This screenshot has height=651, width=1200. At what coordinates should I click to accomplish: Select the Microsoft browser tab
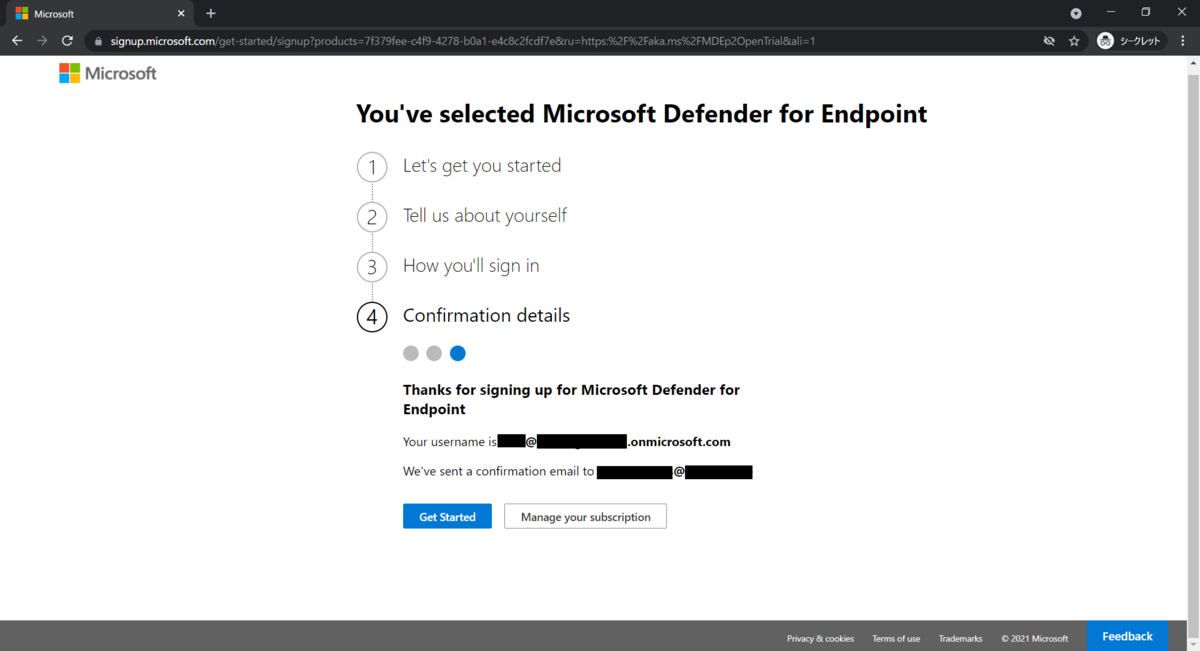[100, 14]
